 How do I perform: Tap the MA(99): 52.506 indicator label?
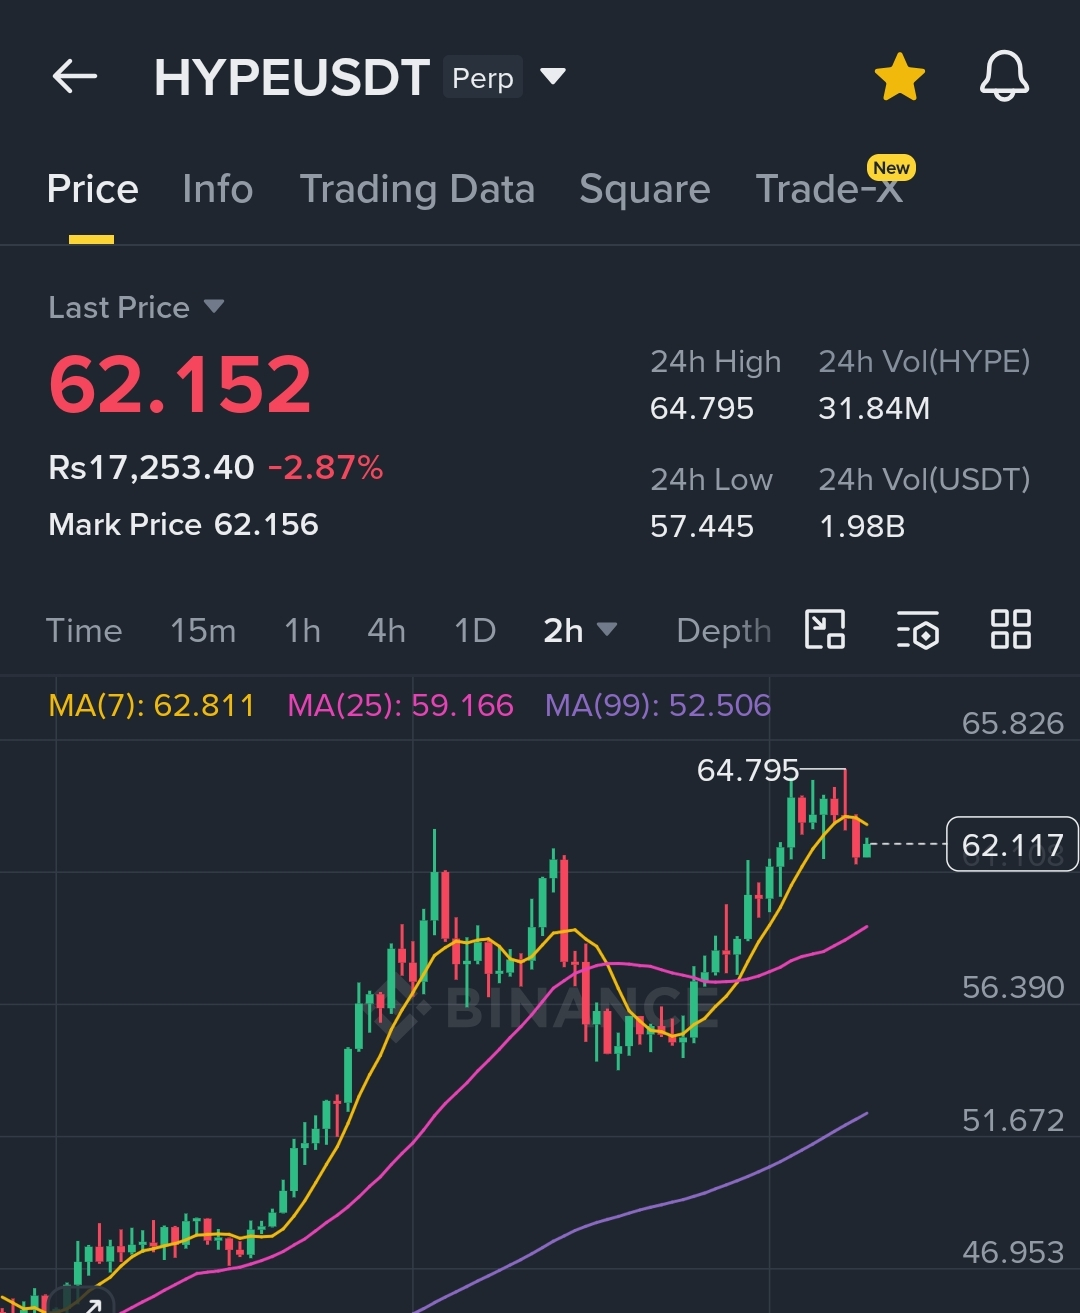click(x=658, y=706)
